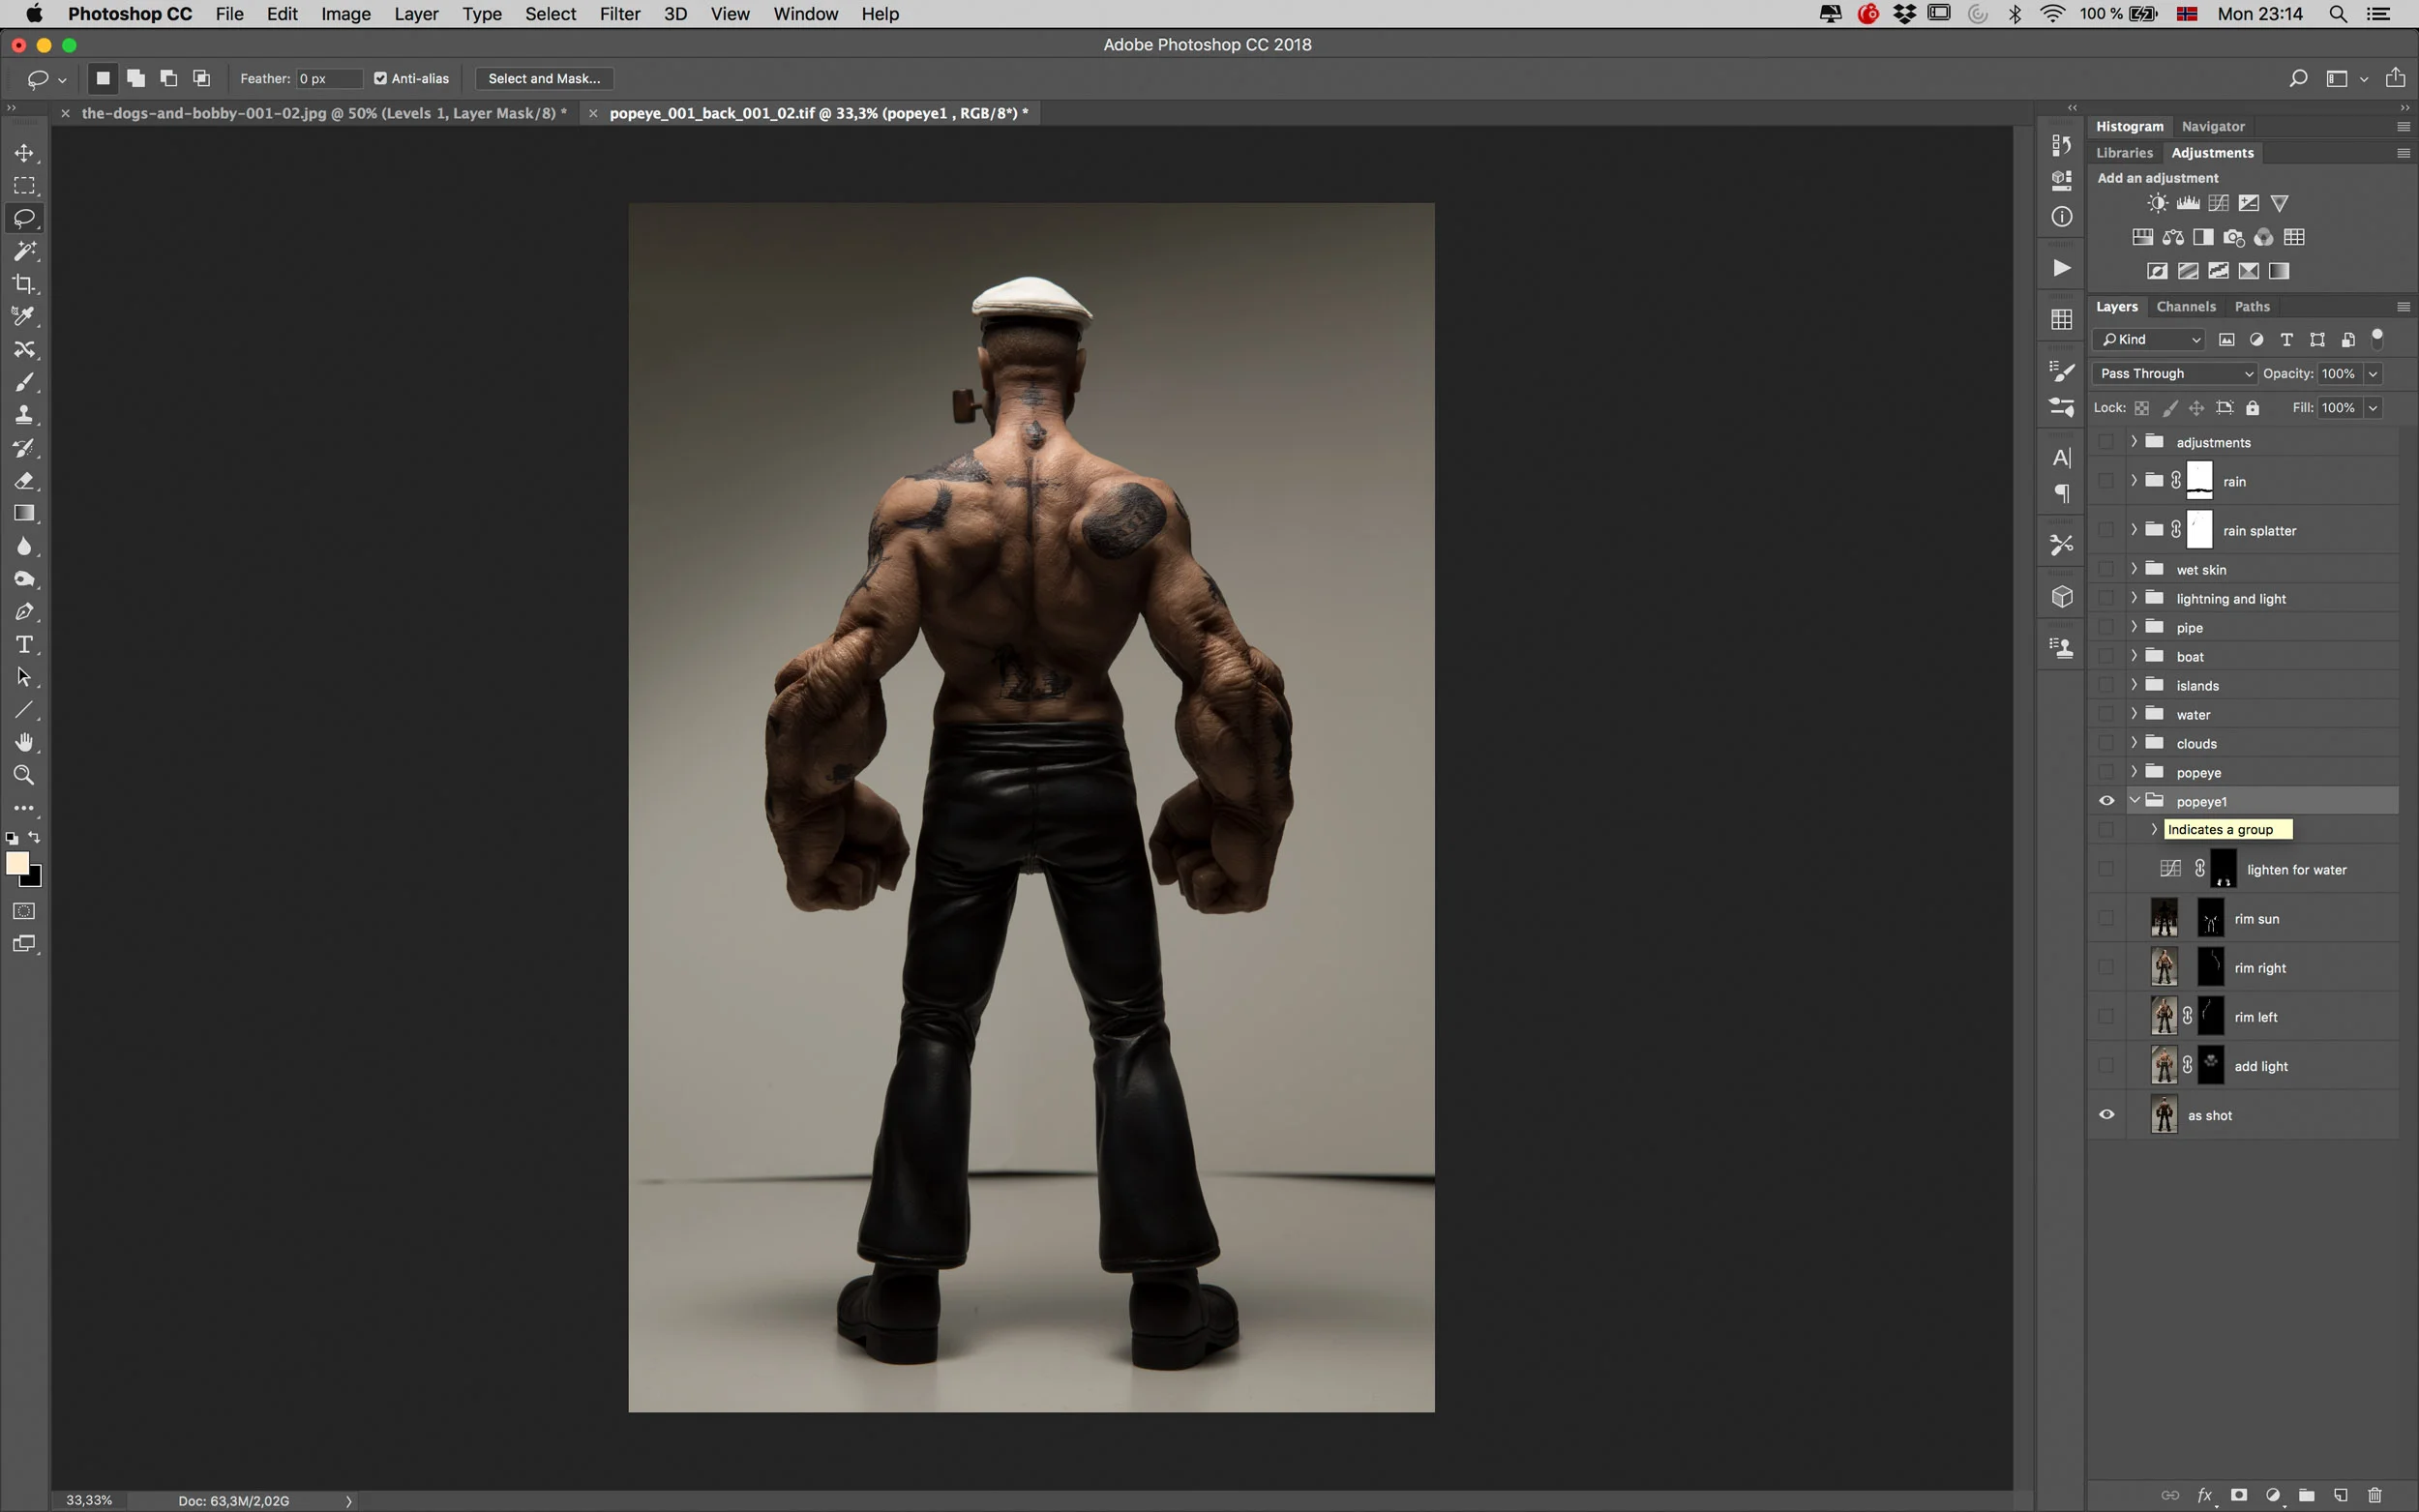Image resolution: width=2419 pixels, height=1512 pixels.
Task: Click the Subtract from selection button
Action: point(169,78)
